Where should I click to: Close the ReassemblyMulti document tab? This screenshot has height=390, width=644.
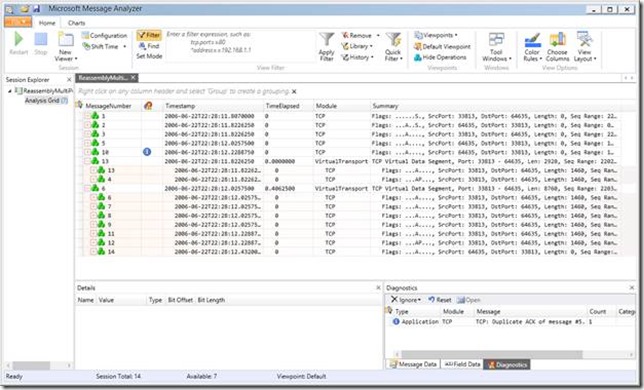[x=133, y=77]
